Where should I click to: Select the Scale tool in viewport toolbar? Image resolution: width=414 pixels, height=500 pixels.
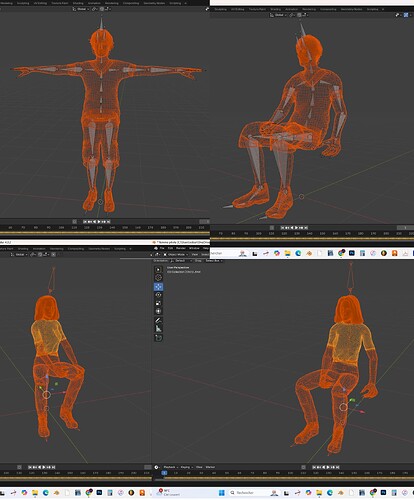(x=158, y=303)
